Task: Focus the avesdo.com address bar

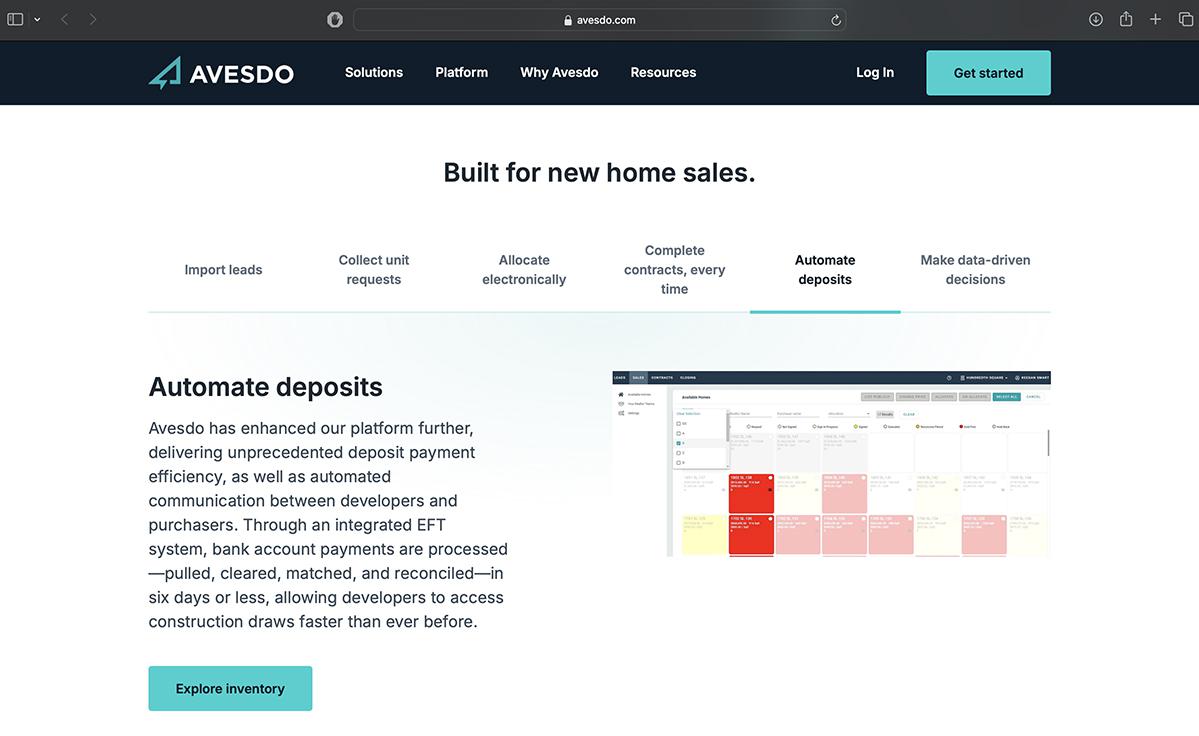Action: point(600,20)
